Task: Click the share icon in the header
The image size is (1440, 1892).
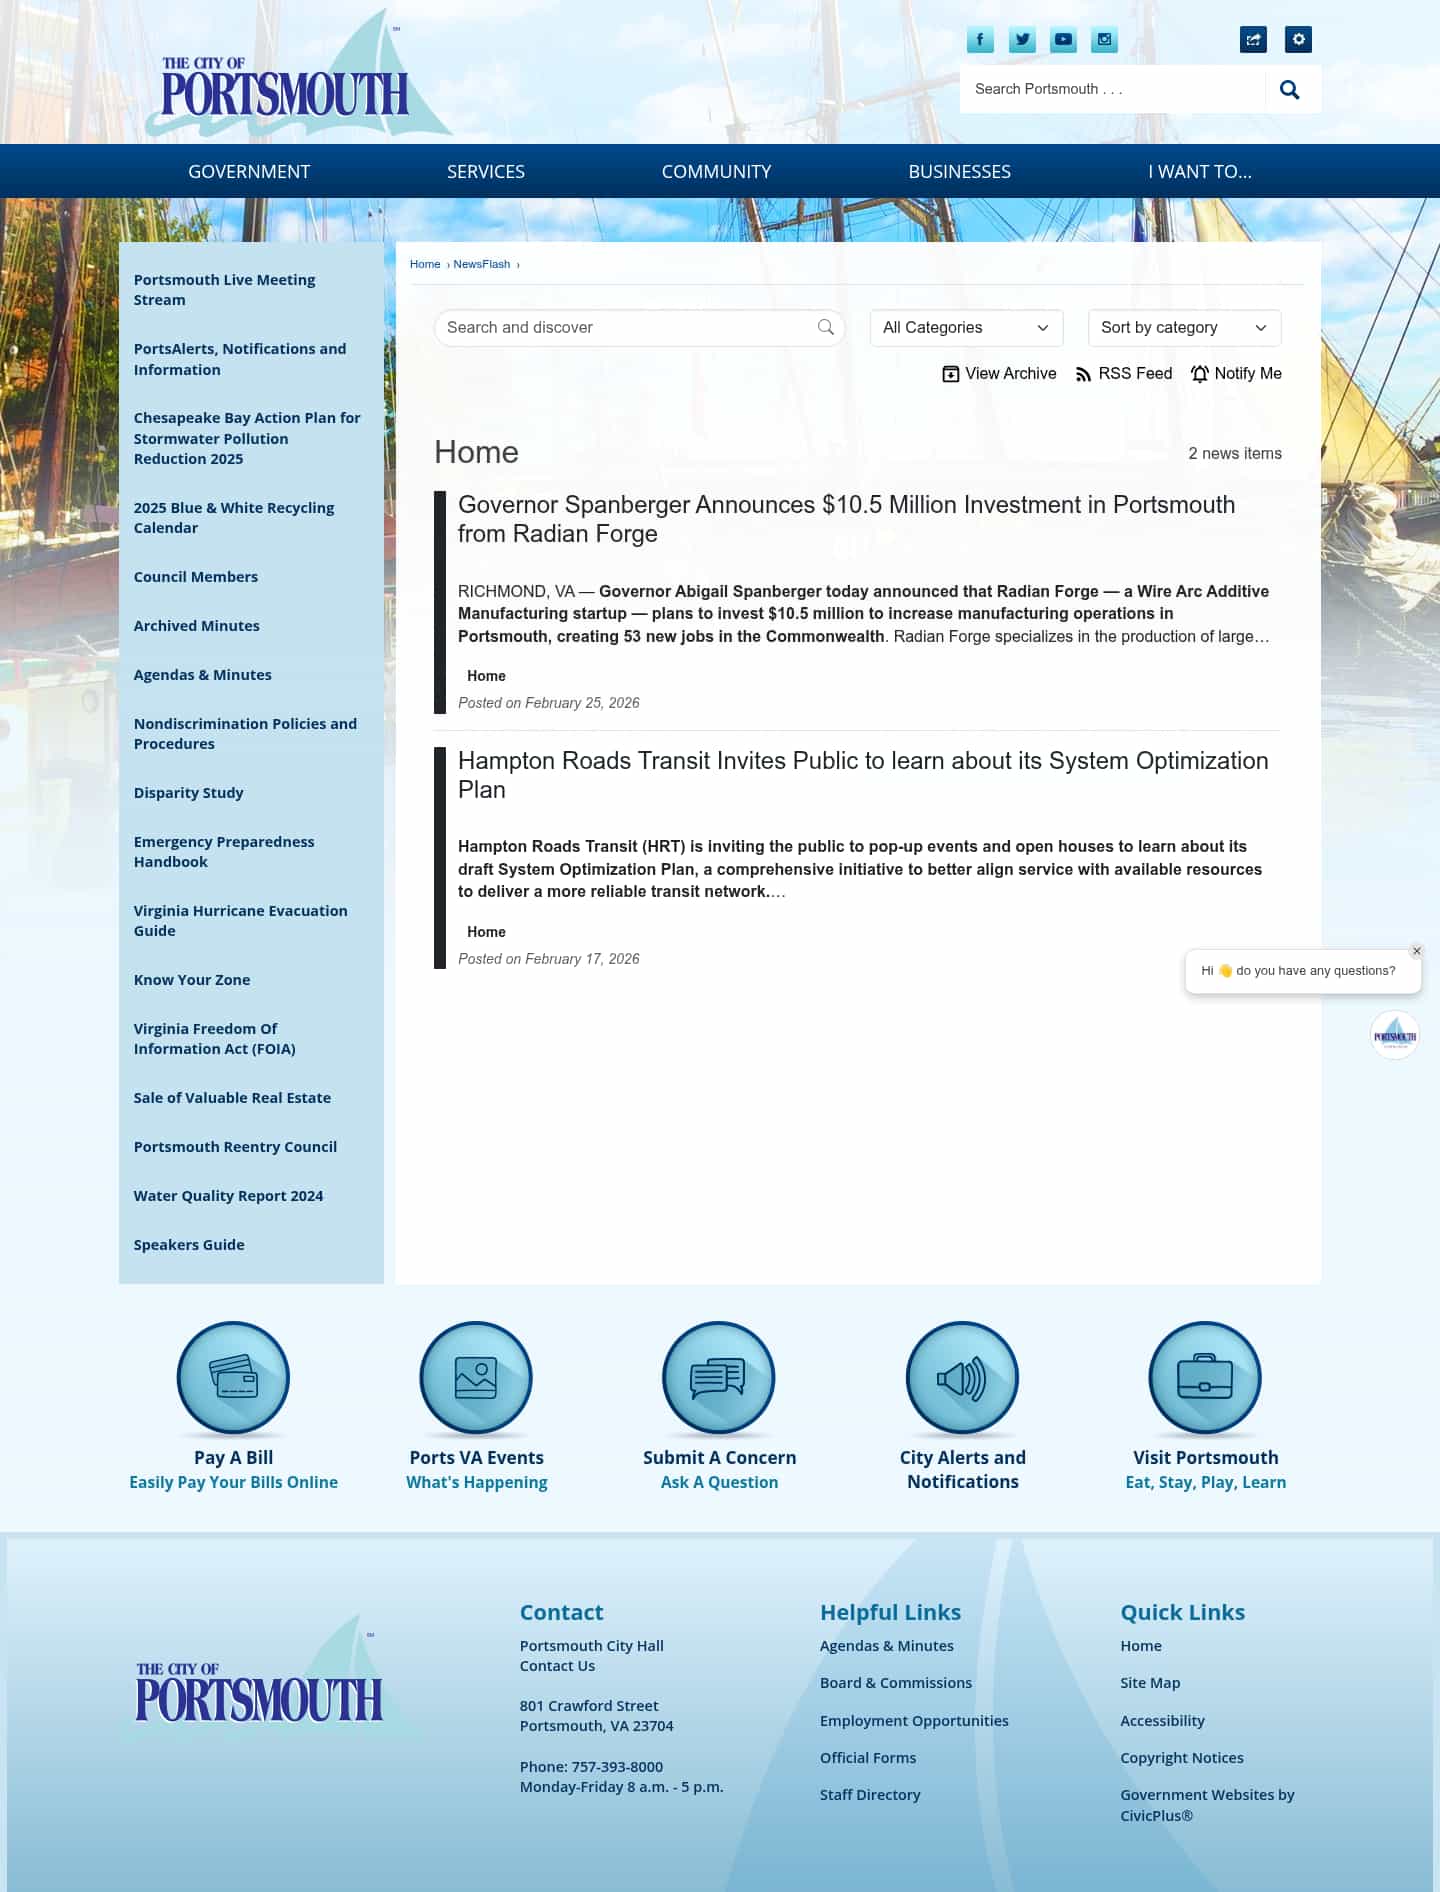Action: tap(1253, 39)
